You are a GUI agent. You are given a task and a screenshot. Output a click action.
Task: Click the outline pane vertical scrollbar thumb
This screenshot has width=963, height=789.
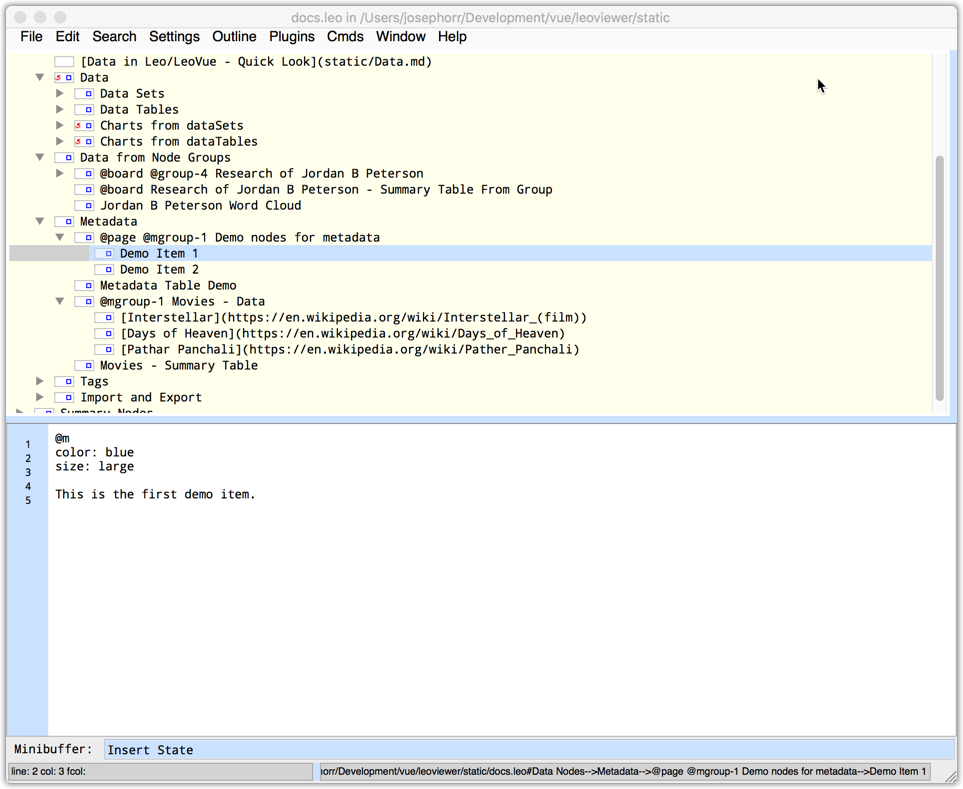pos(940,278)
